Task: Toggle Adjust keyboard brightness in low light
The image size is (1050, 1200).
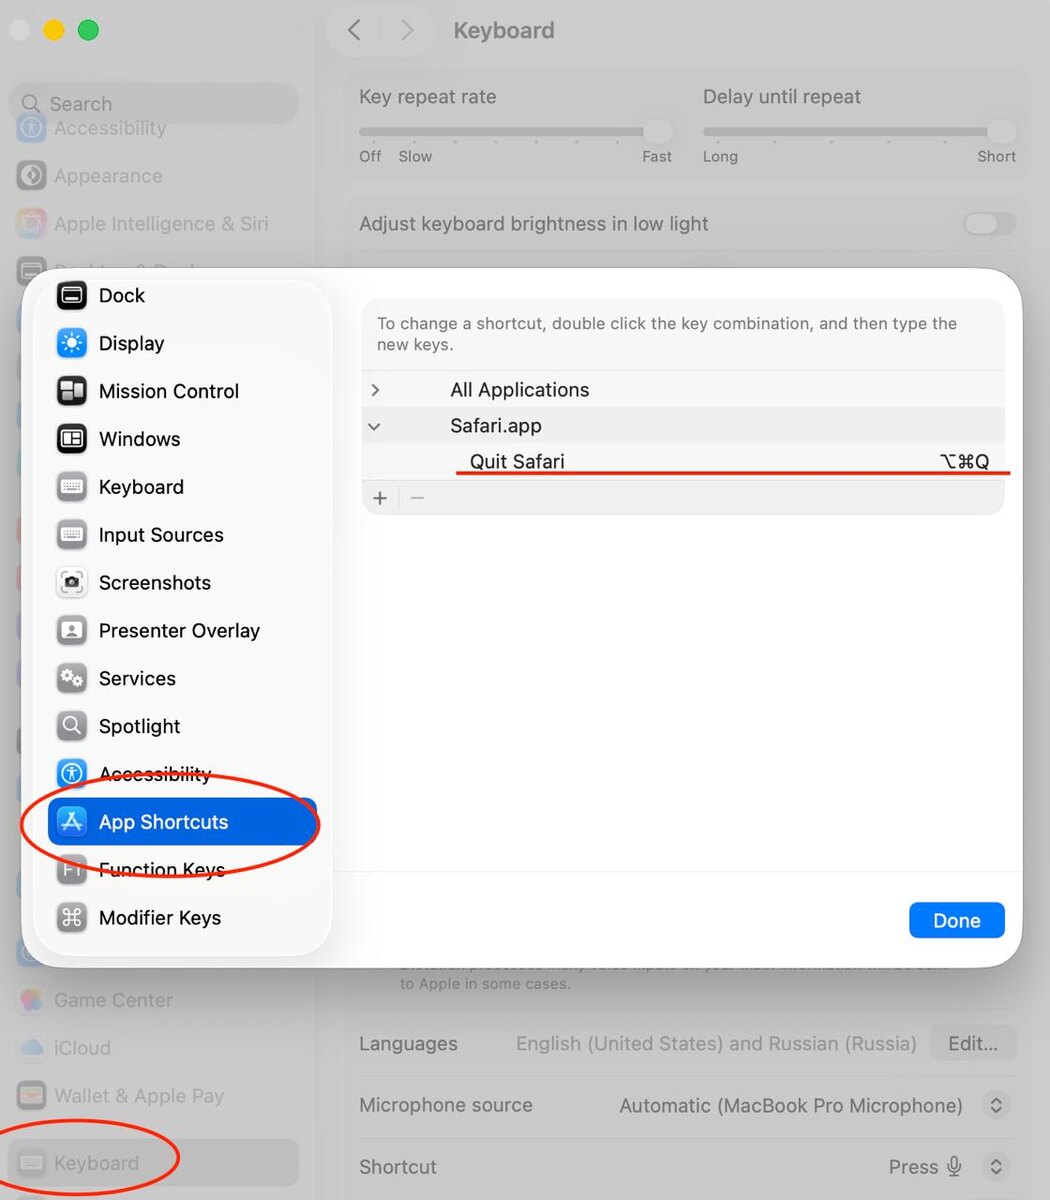Action: [989, 224]
